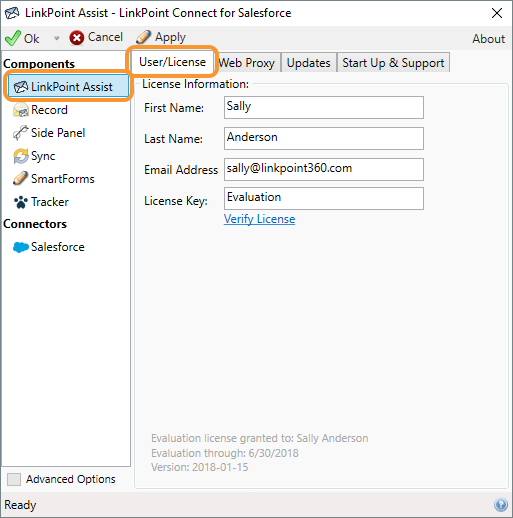Open the Salesforce cloud connector icon

[21, 247]
